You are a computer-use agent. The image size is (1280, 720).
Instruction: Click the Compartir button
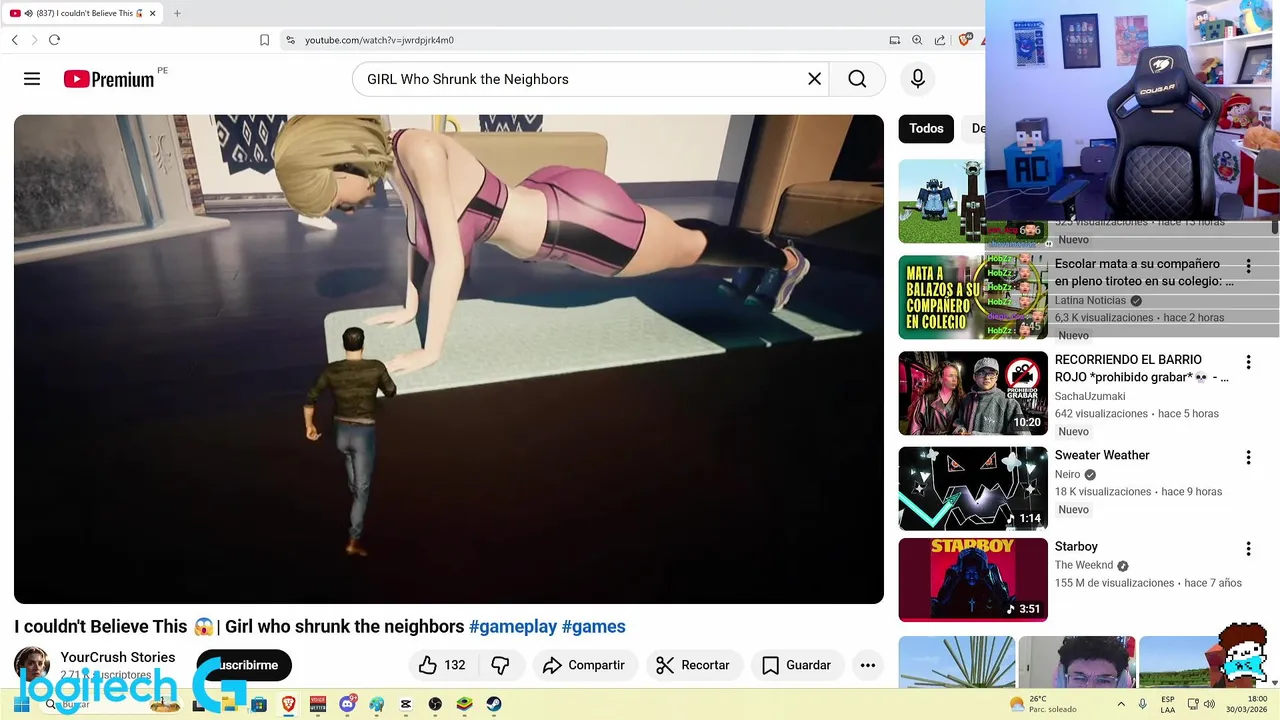(x=585, y=665)
